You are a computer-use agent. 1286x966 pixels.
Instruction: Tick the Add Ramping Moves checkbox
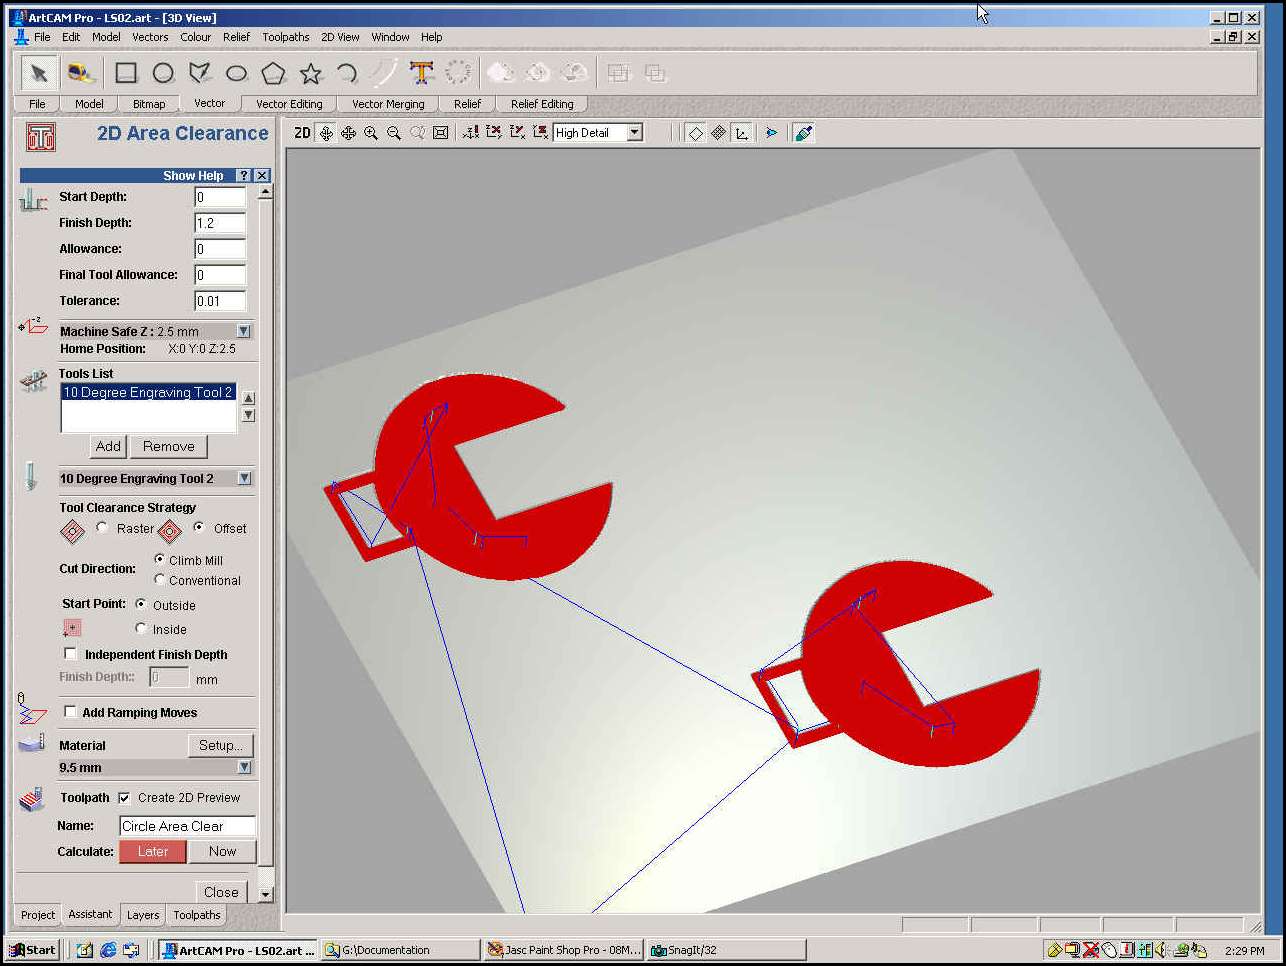point(70,712)
